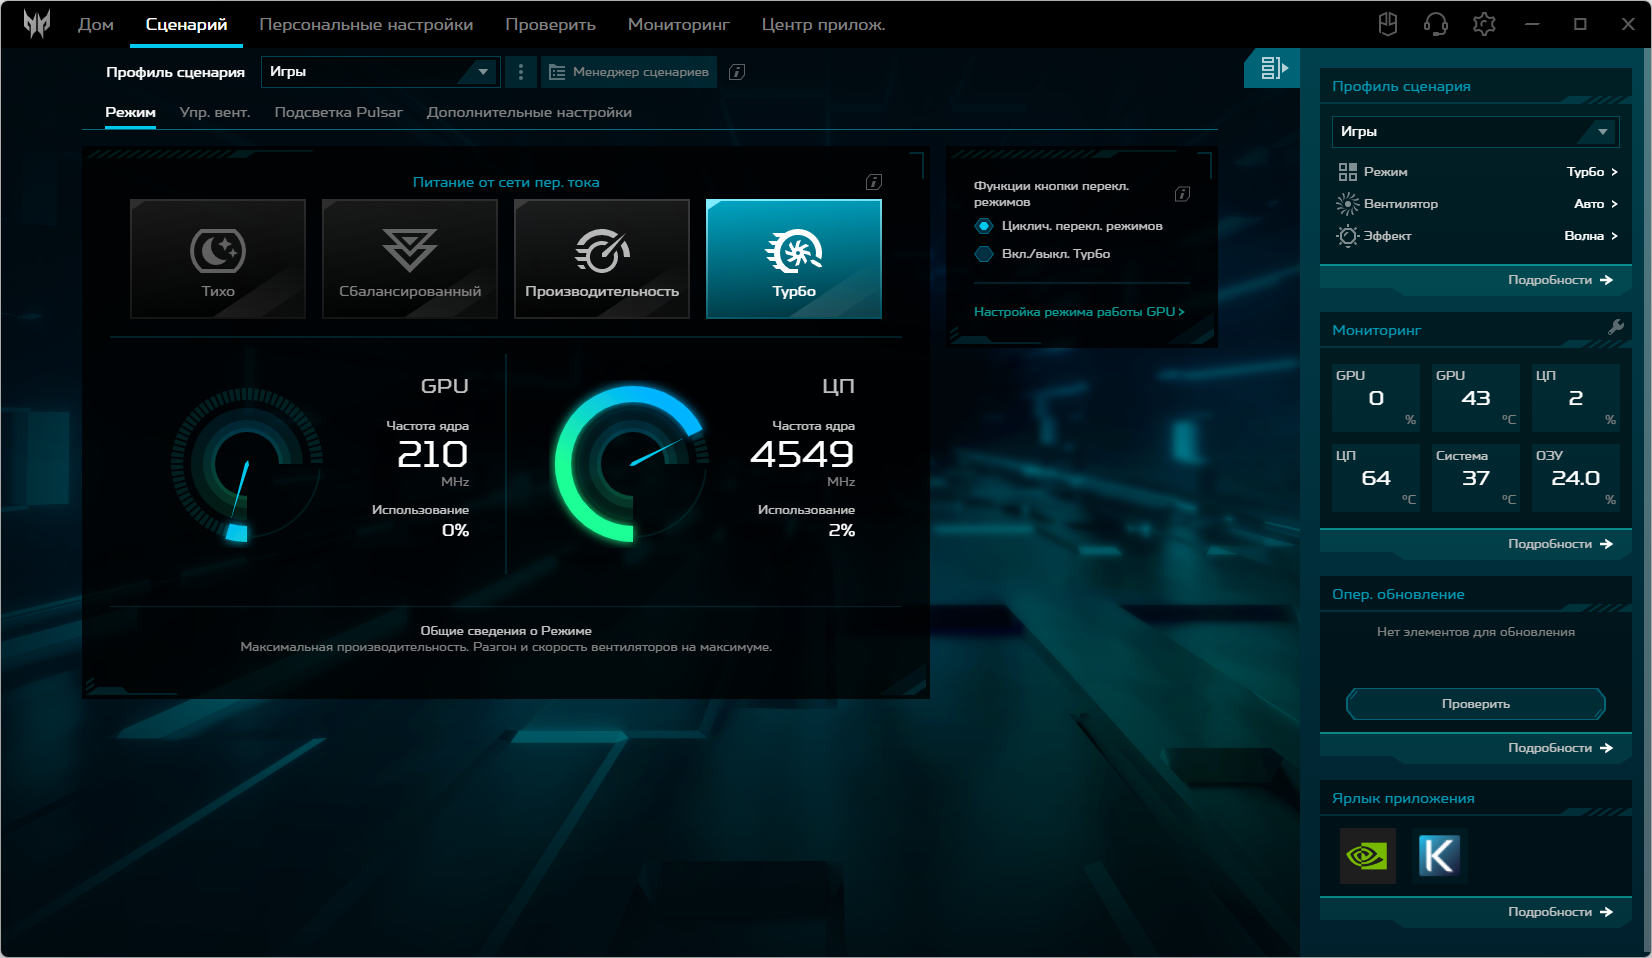This screenshot has height=958, width=1652.
Task: Open Подробности under Профиль сценария
Action: click(1560, 280)
